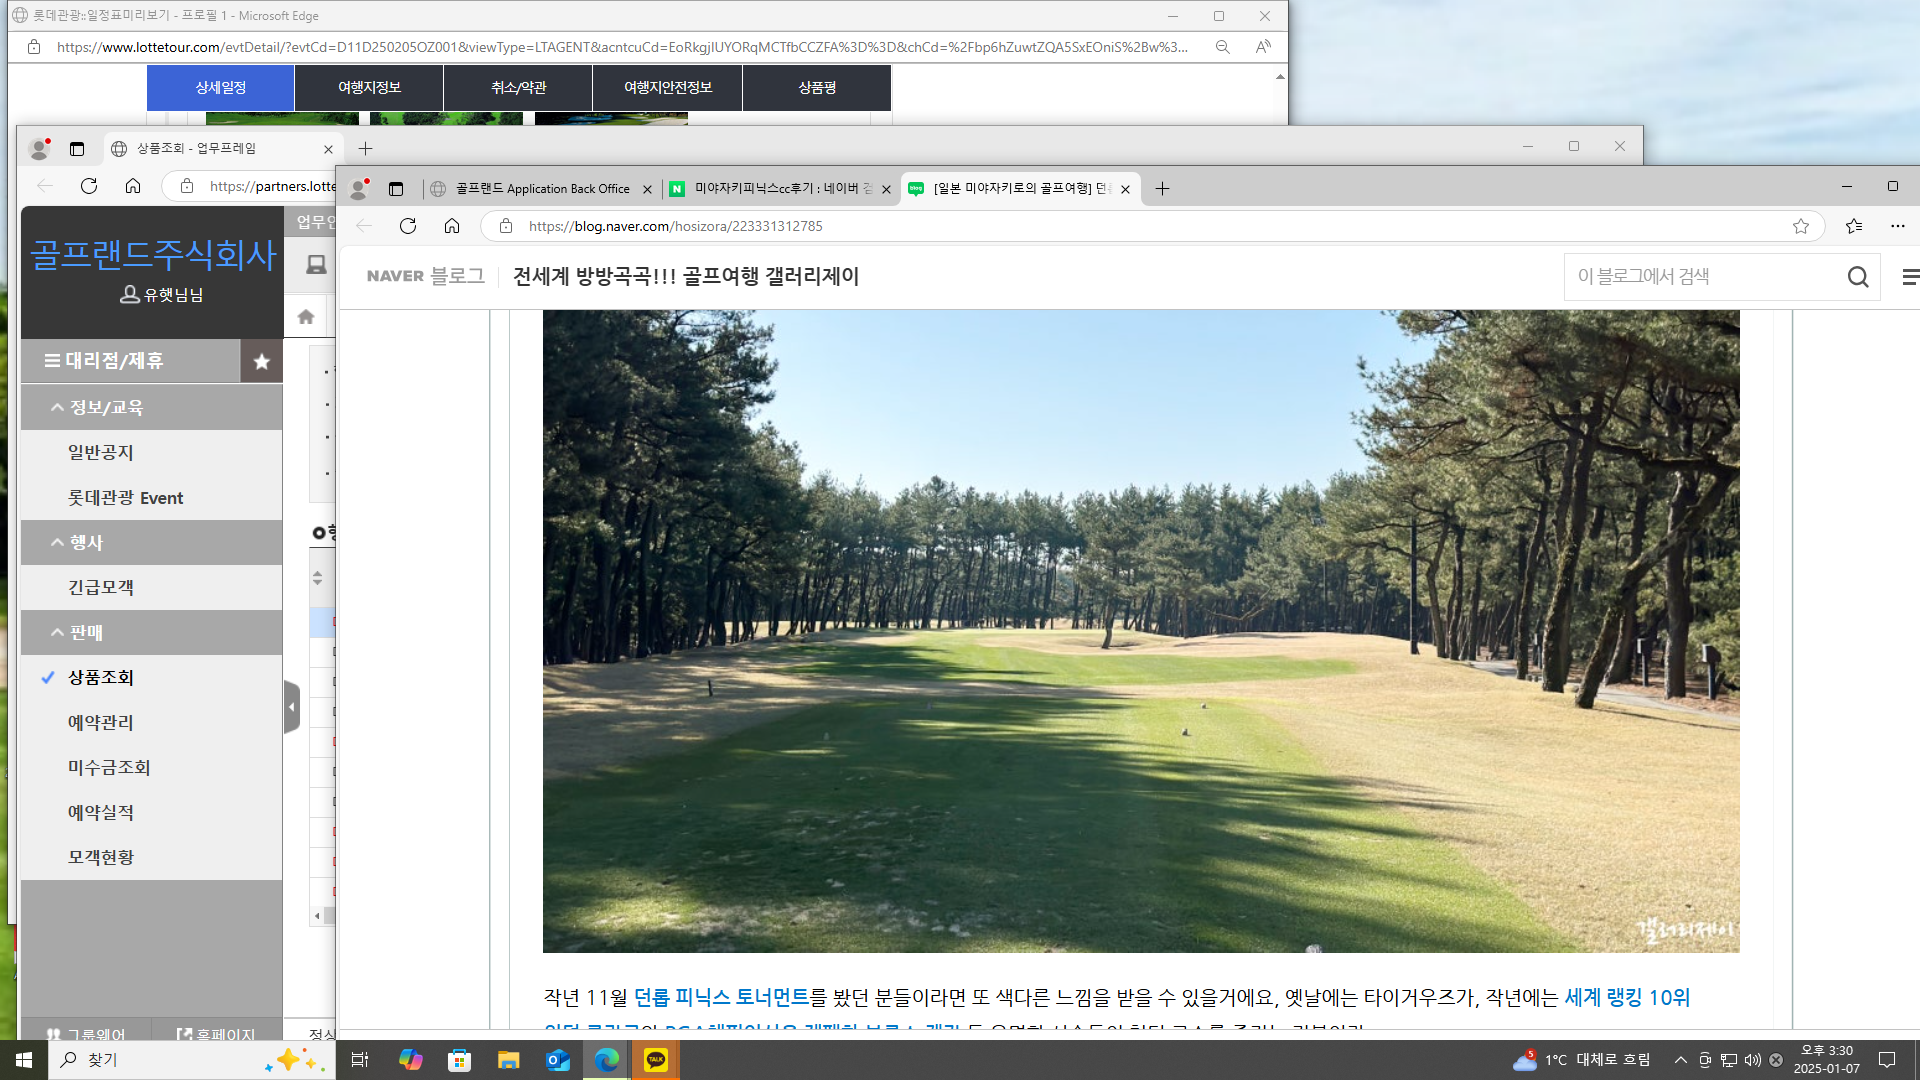This screenshot has height=1080, width=1920.
Task: Click the sort arrows in product table
Action: [317, 578]
